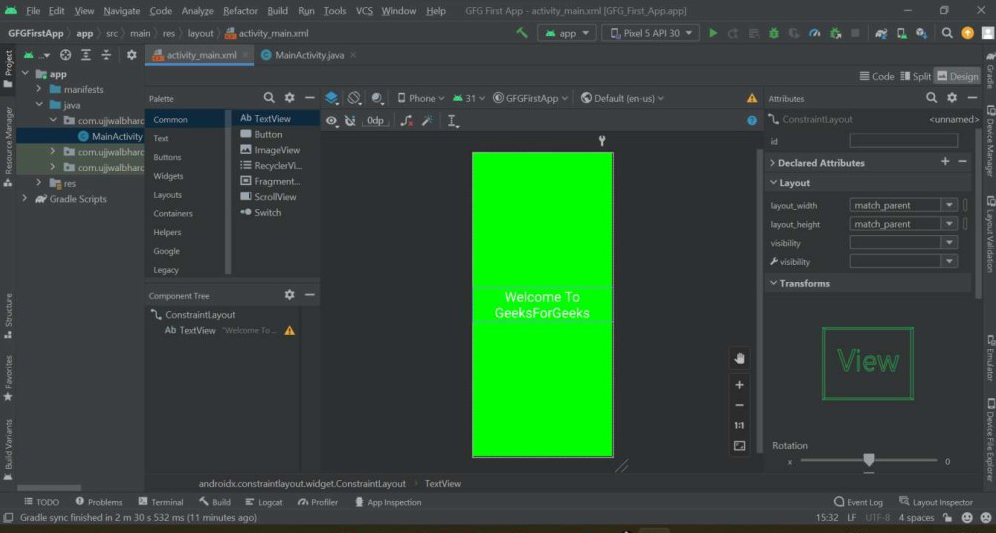This screenshot has height=533, width=996.
Task: Select the activity_main.xml tab
Action: 200,55
